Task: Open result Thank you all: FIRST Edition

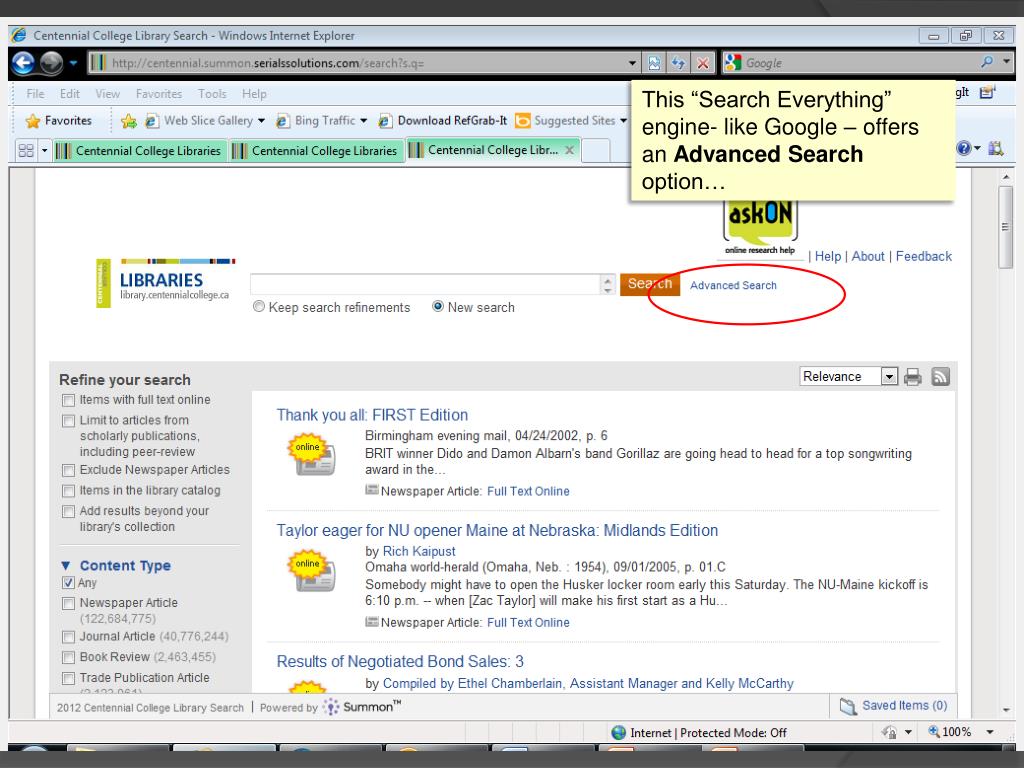Action: pos(372,415)
